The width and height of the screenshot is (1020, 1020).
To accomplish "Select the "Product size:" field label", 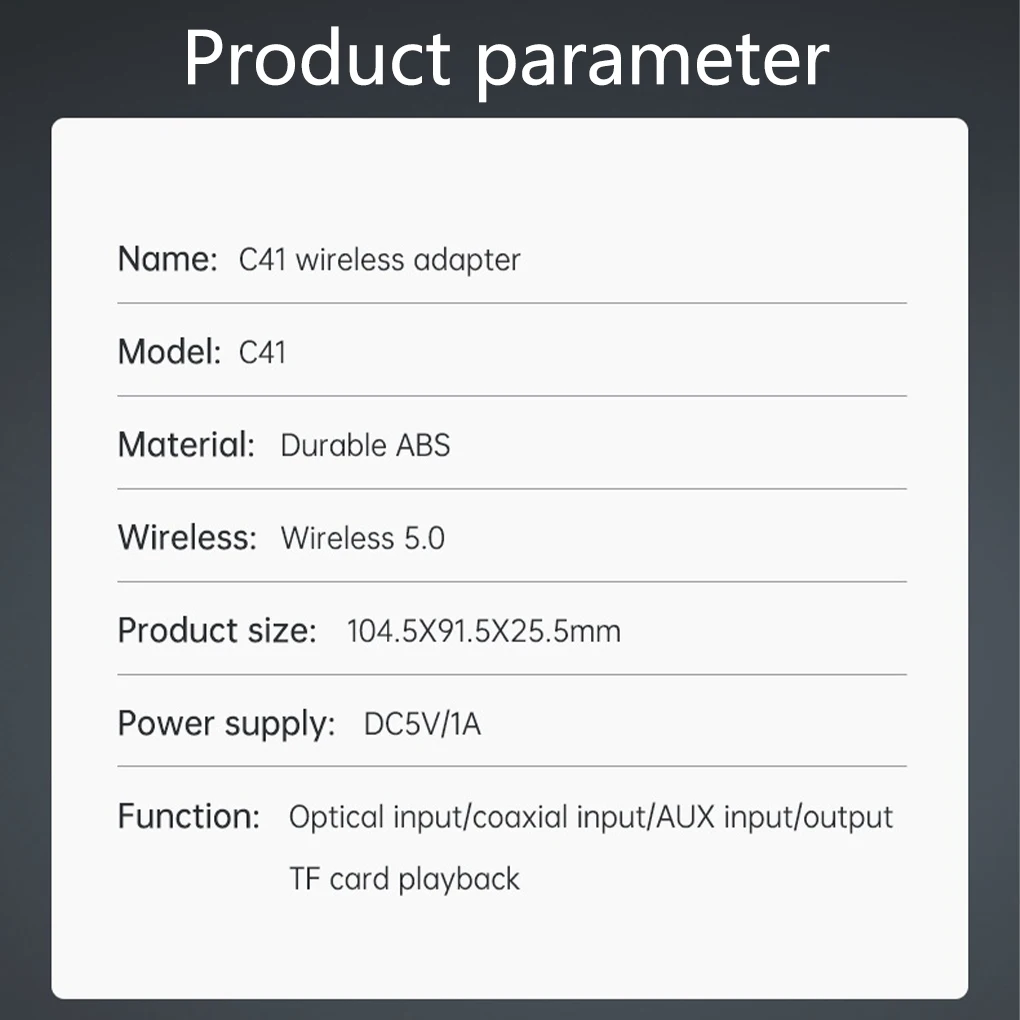I will (217, 631).
